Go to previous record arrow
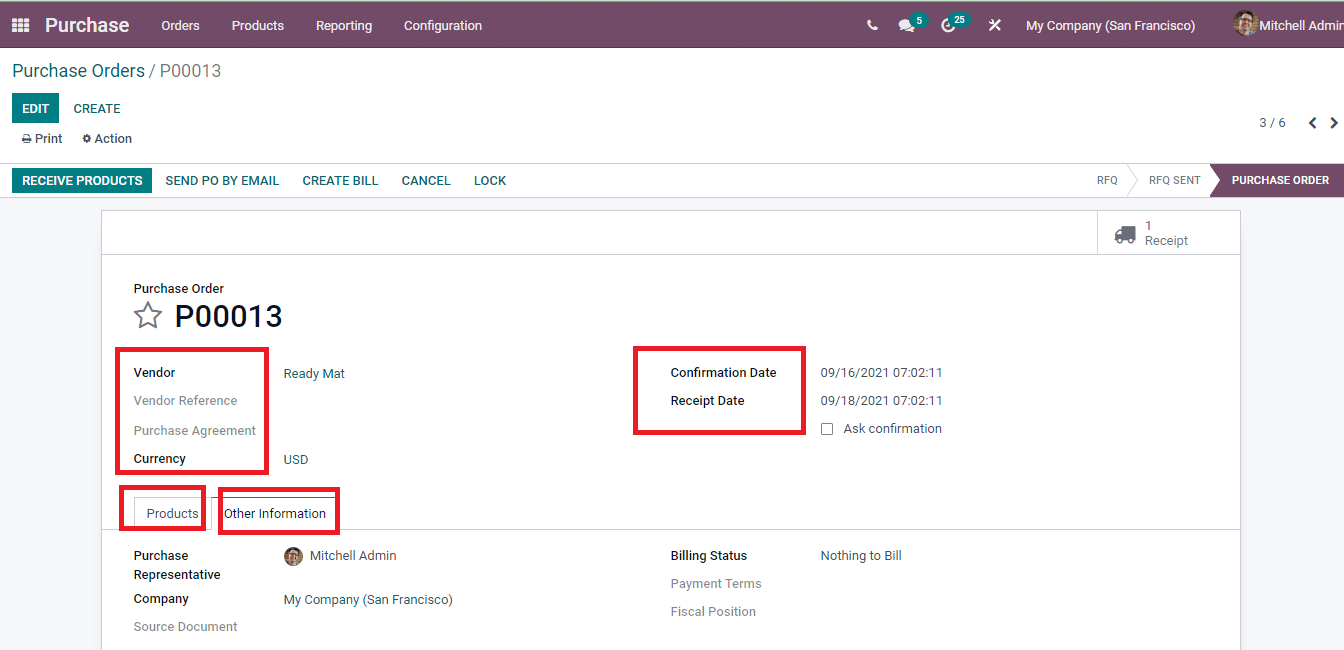Image resolution: width=1344 pixels, height=650 pixels. click(1312, 123)
